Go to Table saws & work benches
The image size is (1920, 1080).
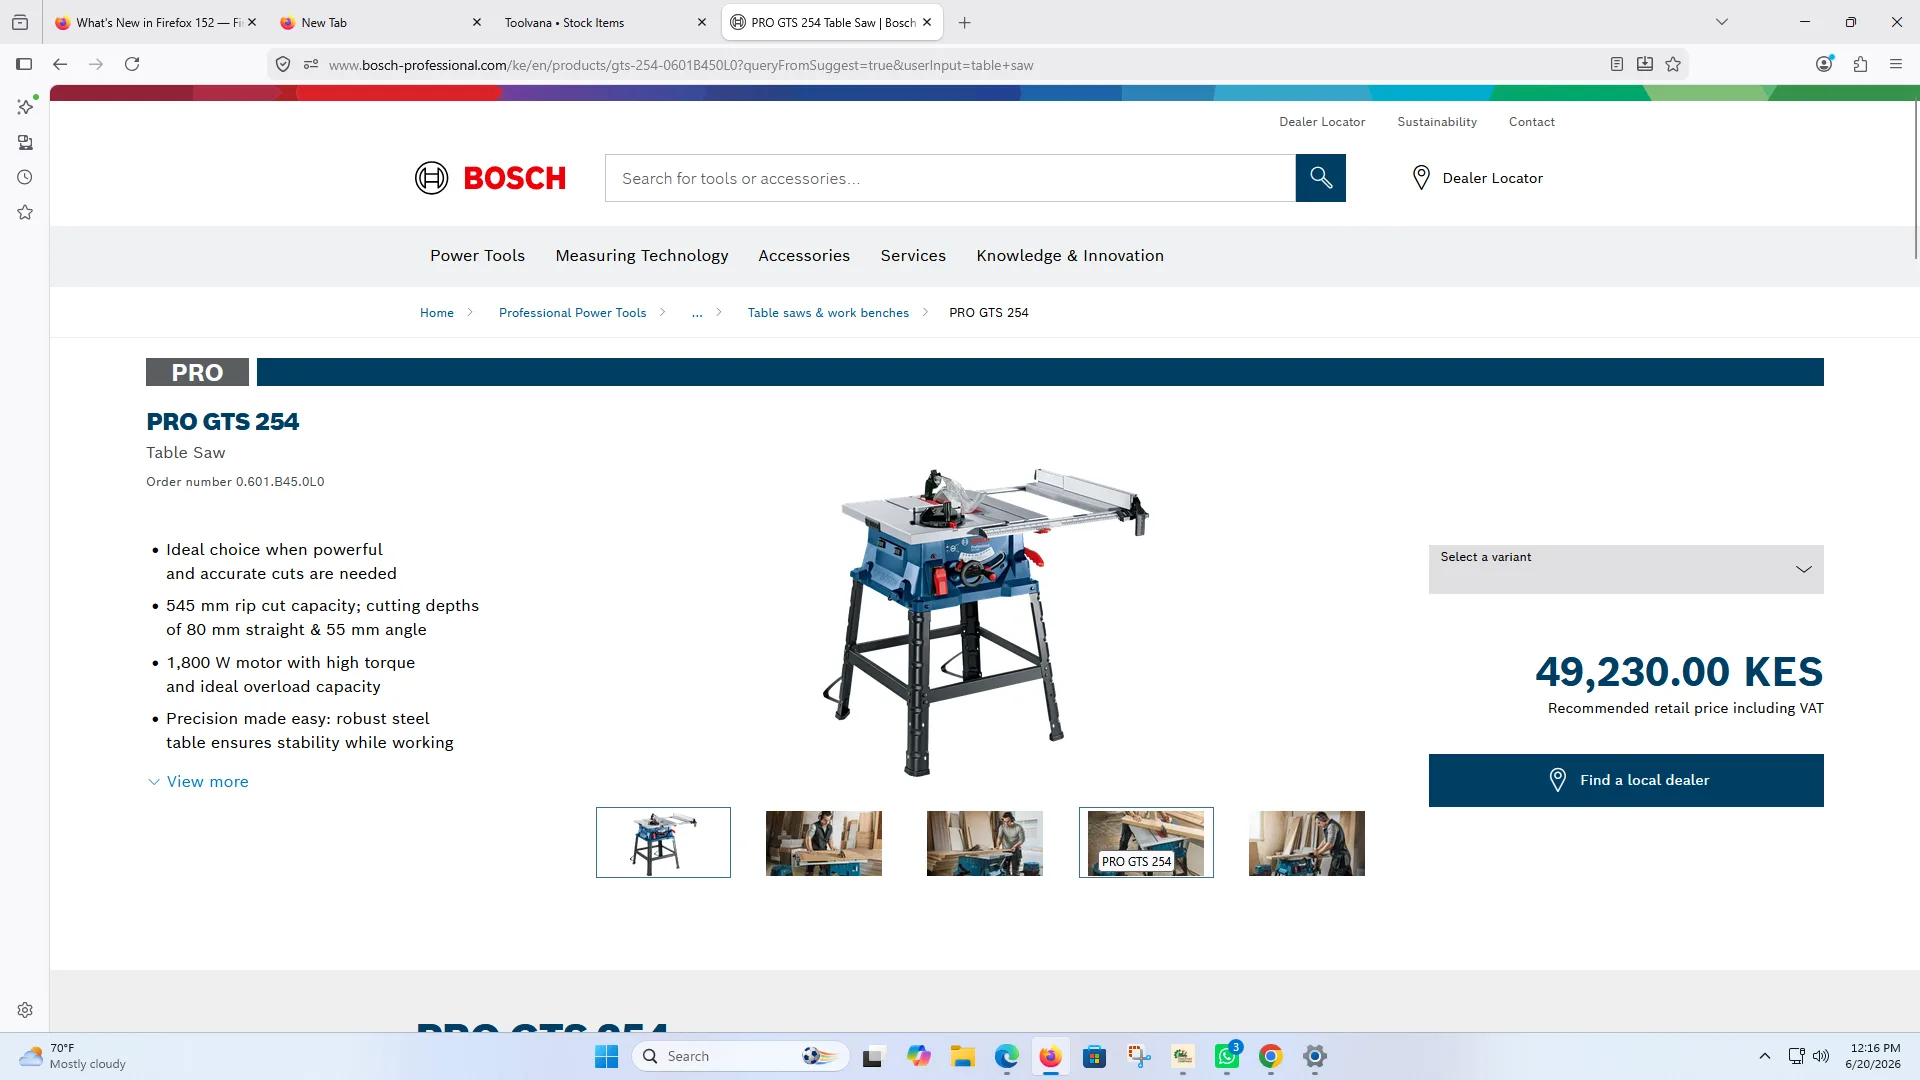click(829, 313)
